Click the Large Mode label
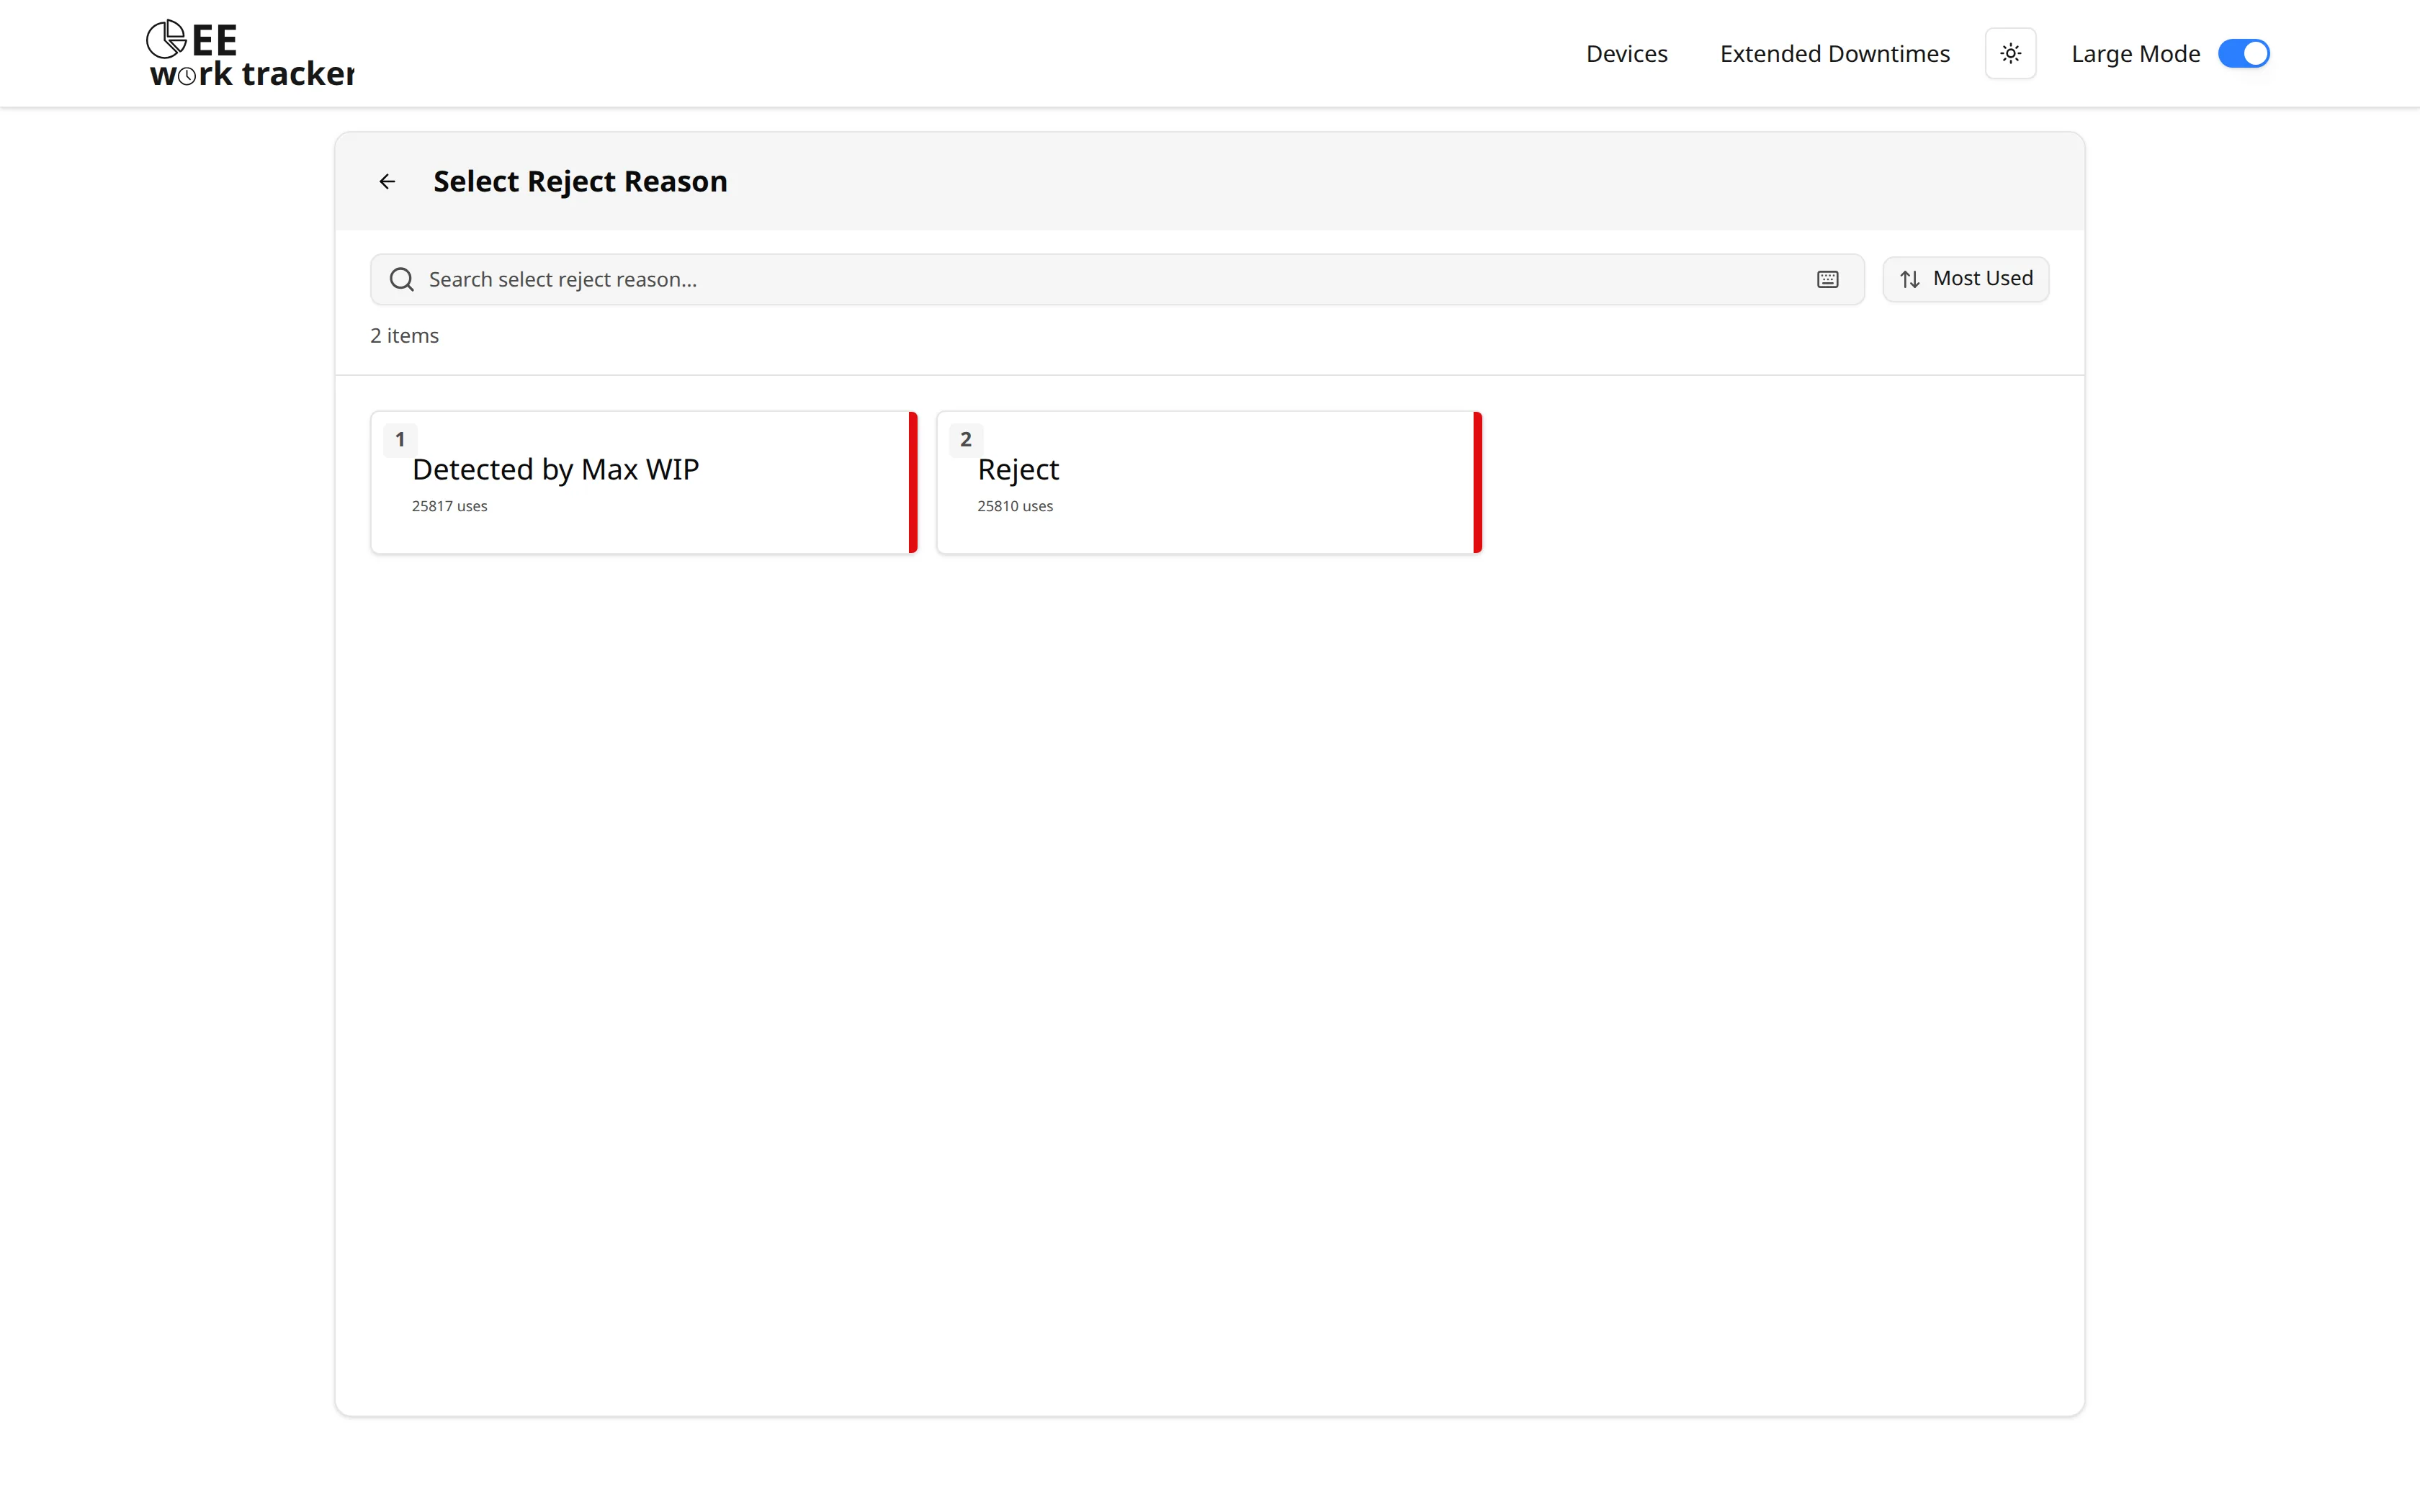Screen dimensions: 2420x1512 tap(2135, 53)
